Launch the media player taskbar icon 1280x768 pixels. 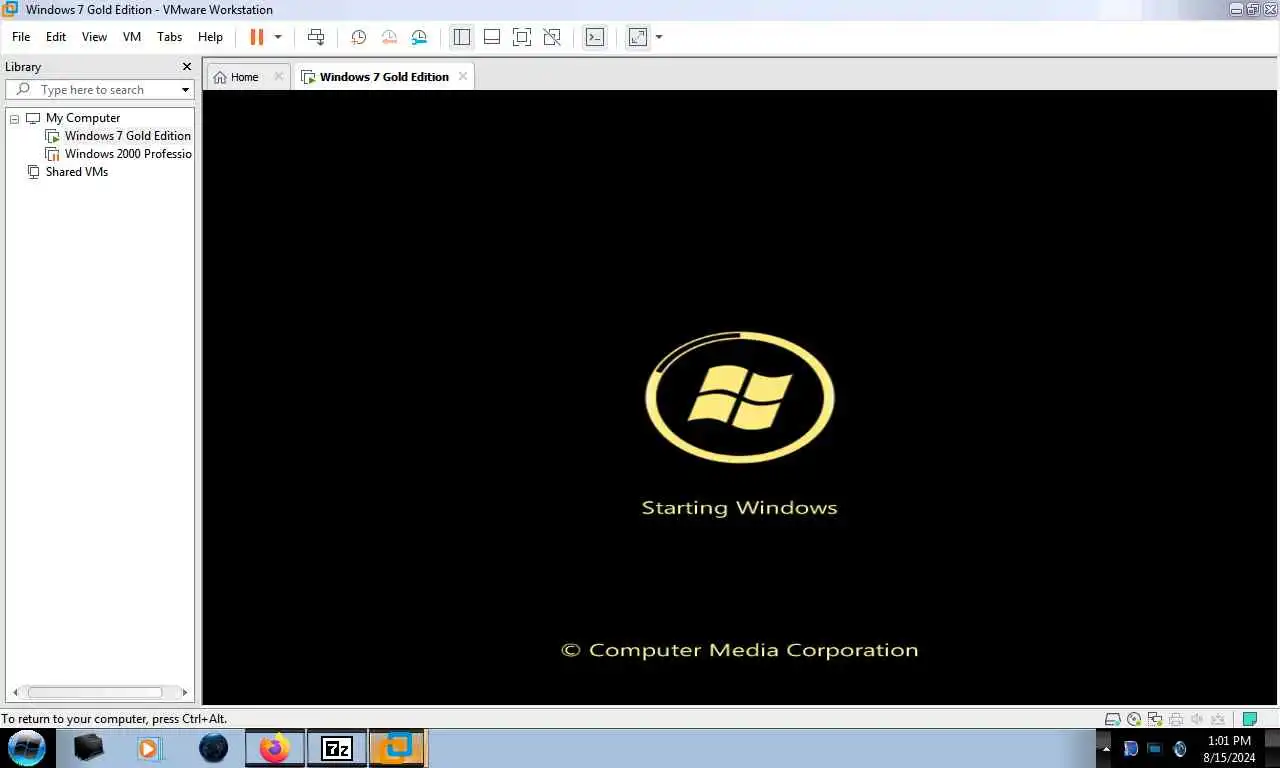coord(149,748)
